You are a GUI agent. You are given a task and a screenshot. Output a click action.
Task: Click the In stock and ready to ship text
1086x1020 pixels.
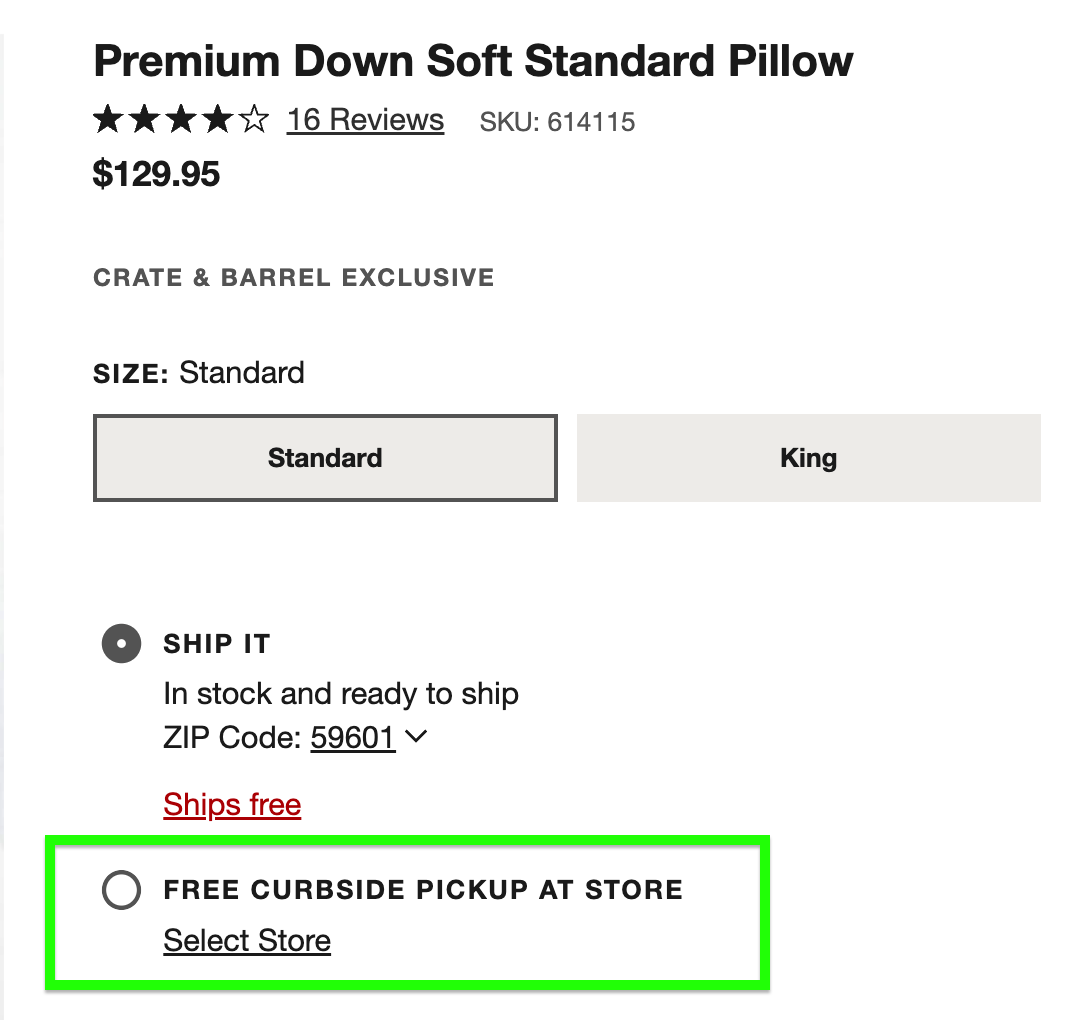(x=340, y=694)
